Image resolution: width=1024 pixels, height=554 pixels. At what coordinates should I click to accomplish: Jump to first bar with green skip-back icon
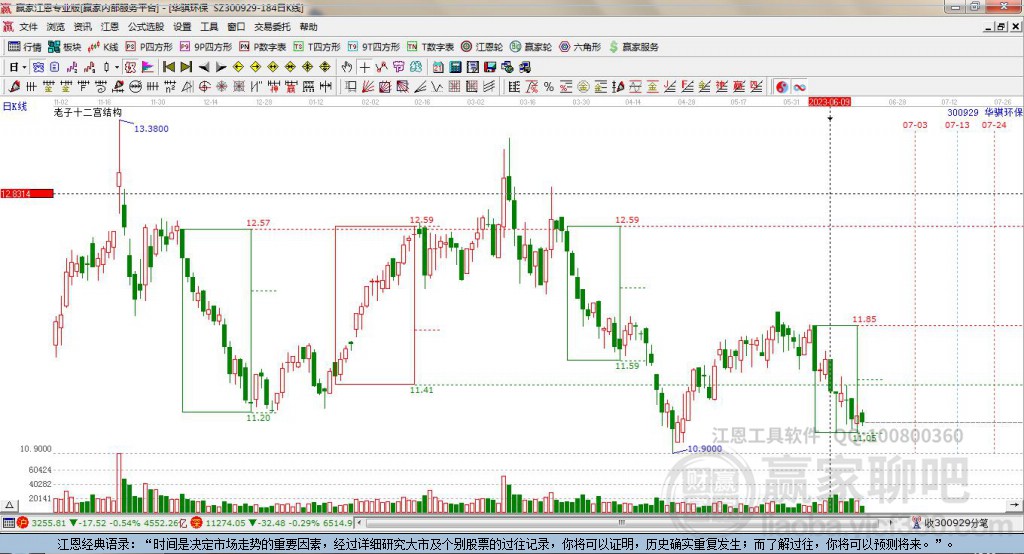[168, 67]
